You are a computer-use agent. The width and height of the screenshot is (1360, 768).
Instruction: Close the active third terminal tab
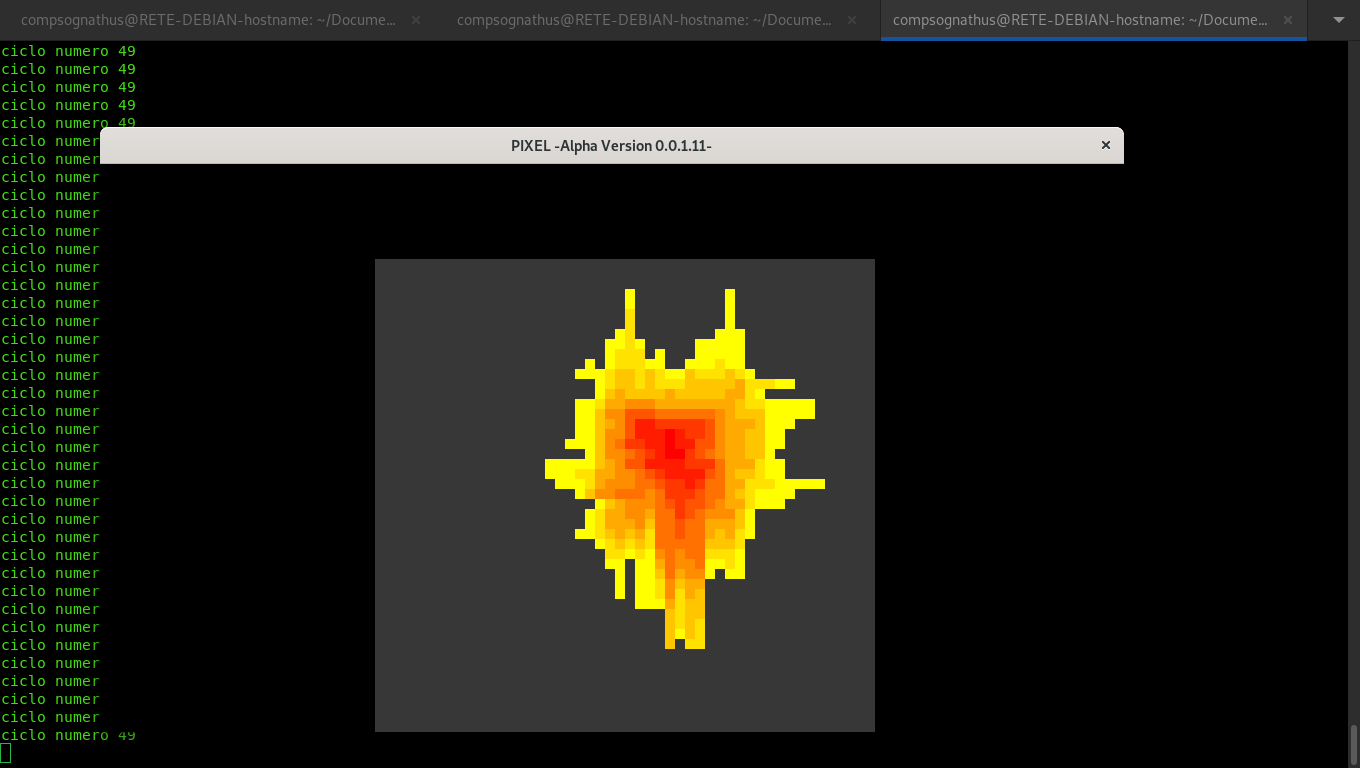1287,20
